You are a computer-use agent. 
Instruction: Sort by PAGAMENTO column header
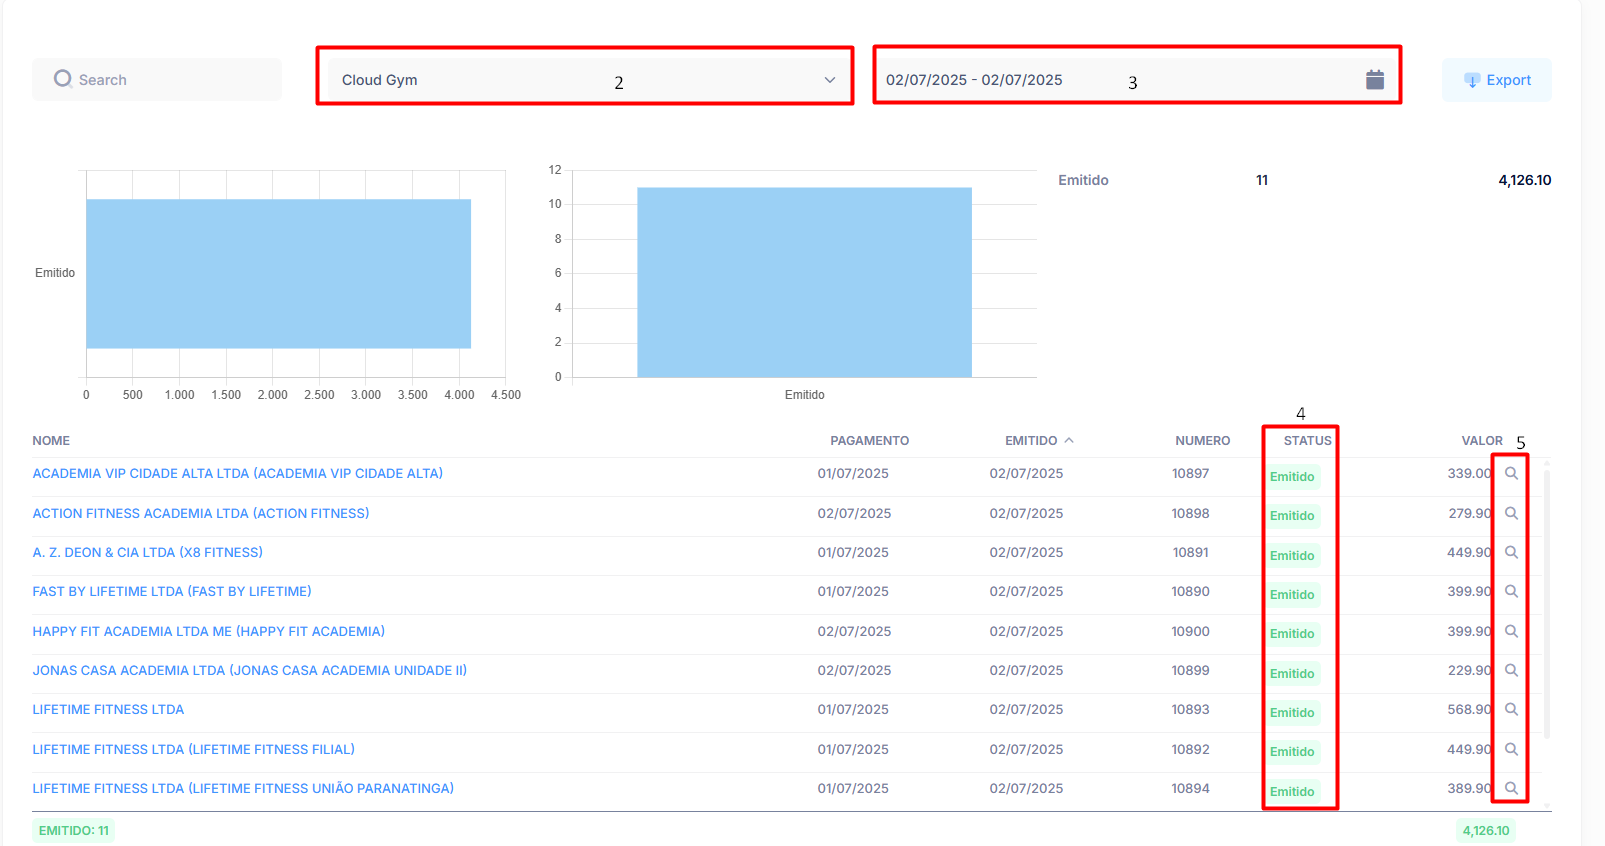(869, 441)
